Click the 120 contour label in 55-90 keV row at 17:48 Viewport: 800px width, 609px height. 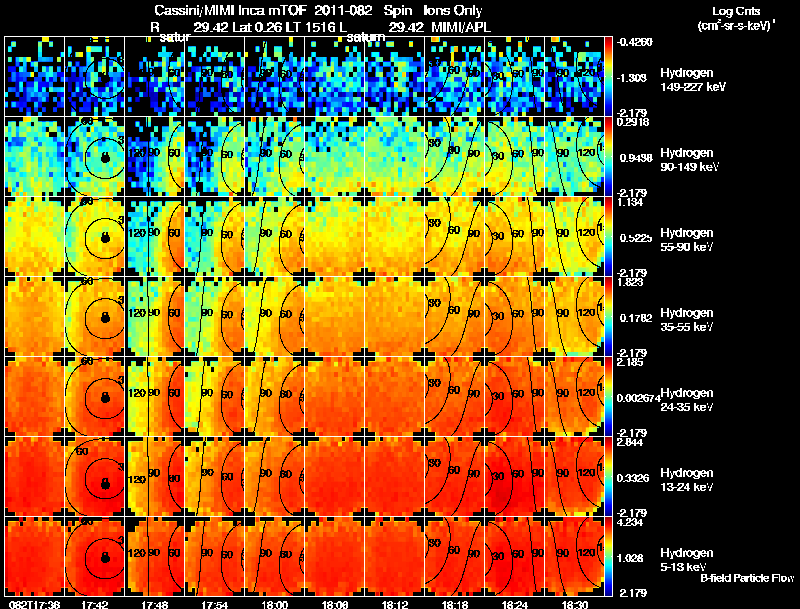[x=137, y=233]
